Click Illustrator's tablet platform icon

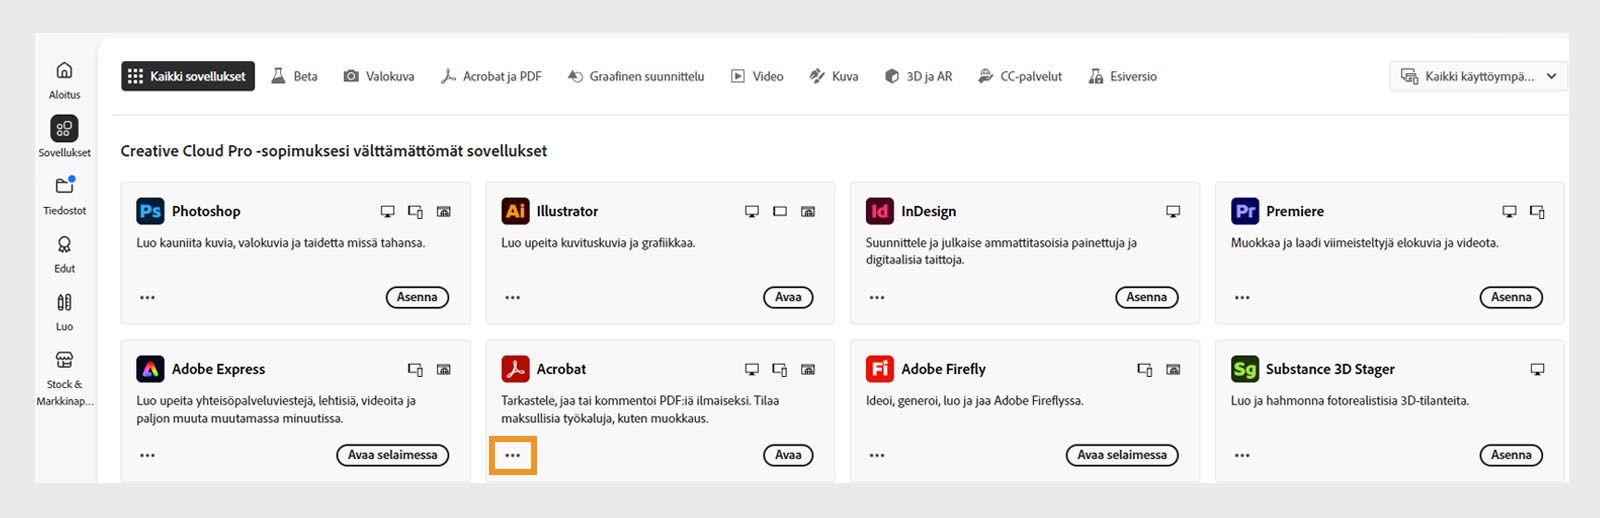pyautogui.click(x=780, y=212)
